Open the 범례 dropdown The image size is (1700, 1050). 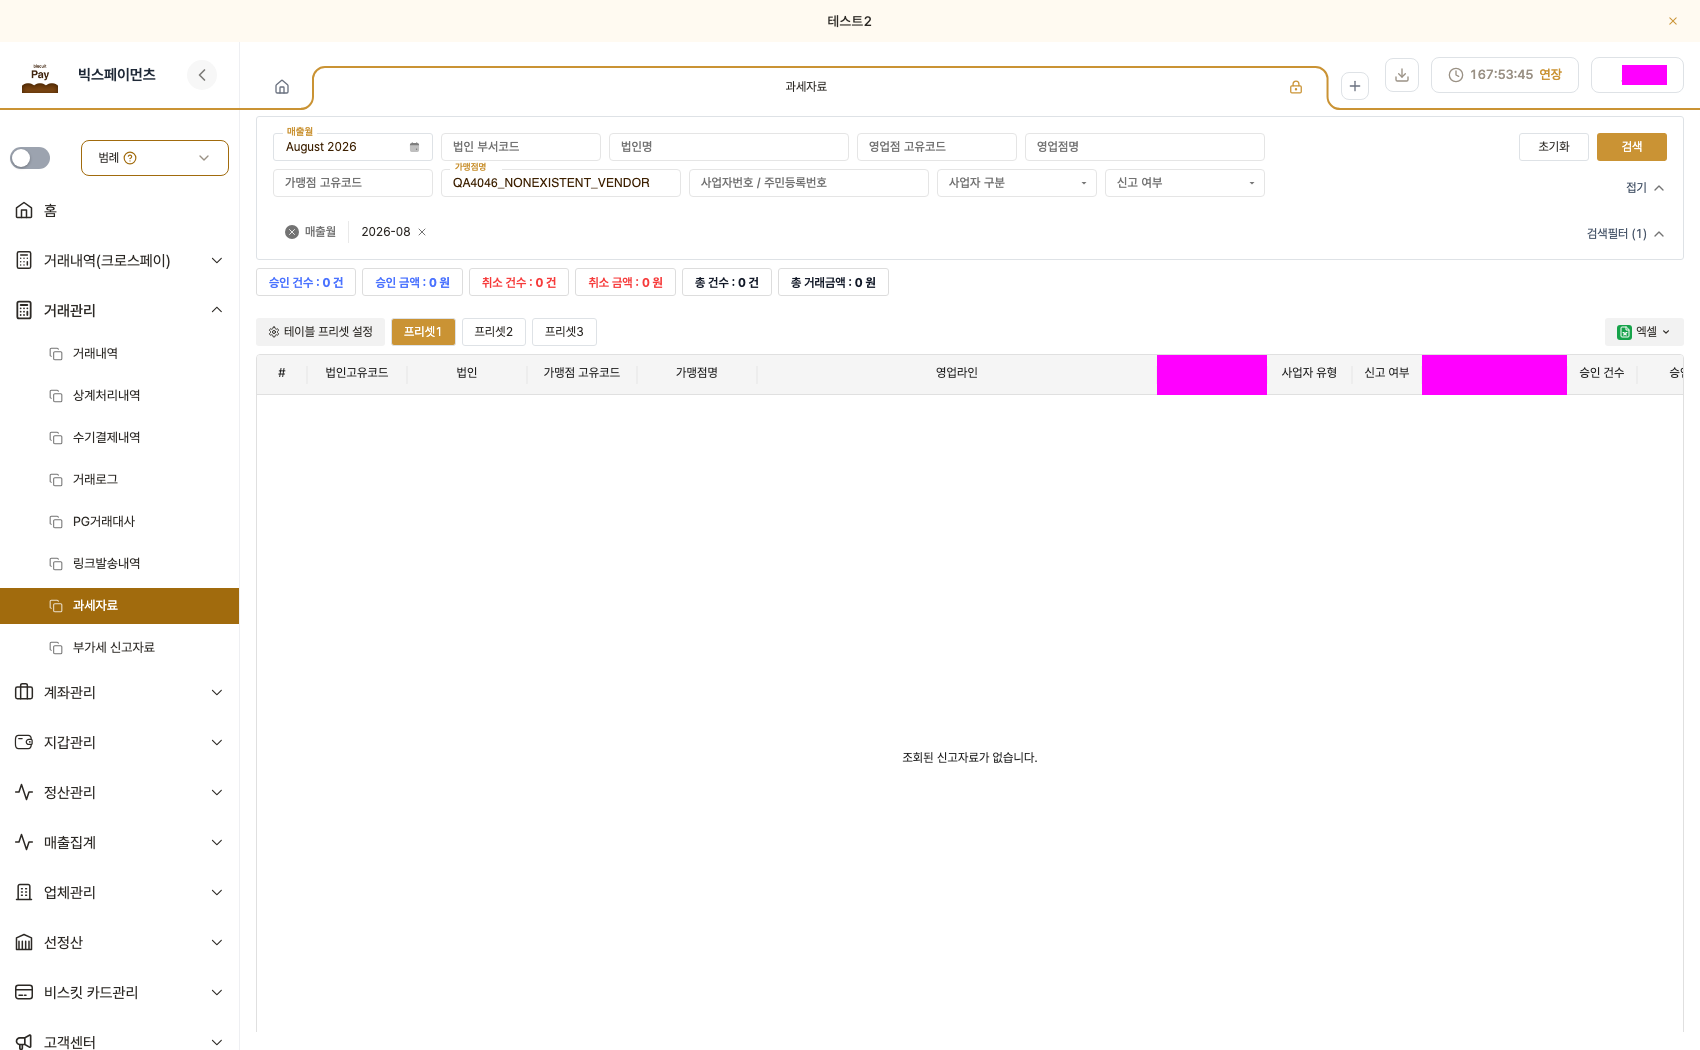155,158
